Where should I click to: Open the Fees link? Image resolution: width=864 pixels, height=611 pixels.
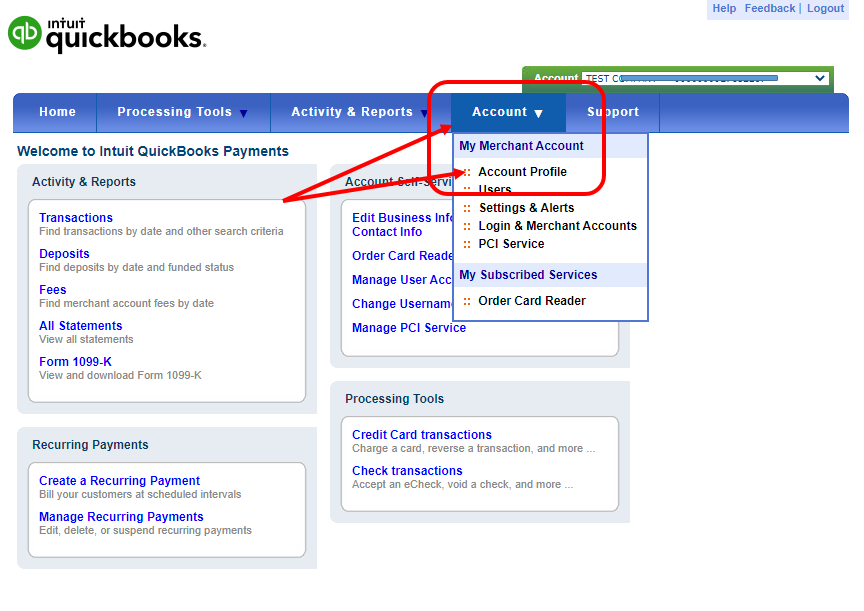[52, 290]
